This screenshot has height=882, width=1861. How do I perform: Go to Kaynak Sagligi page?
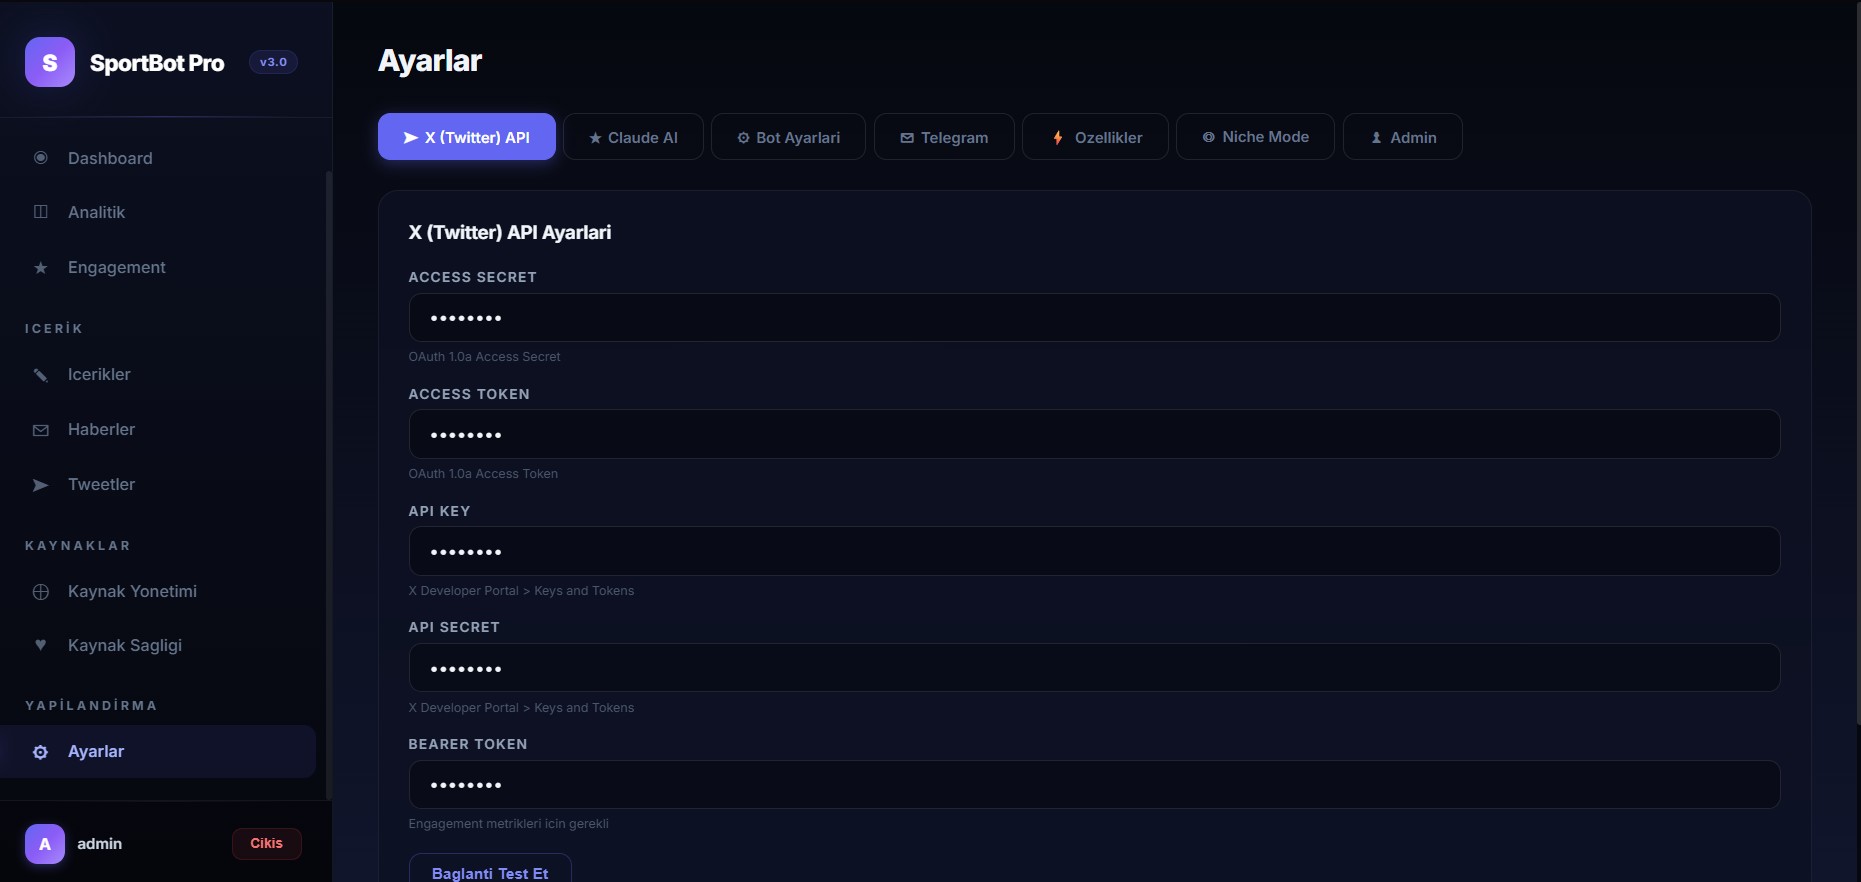point(158,645)
